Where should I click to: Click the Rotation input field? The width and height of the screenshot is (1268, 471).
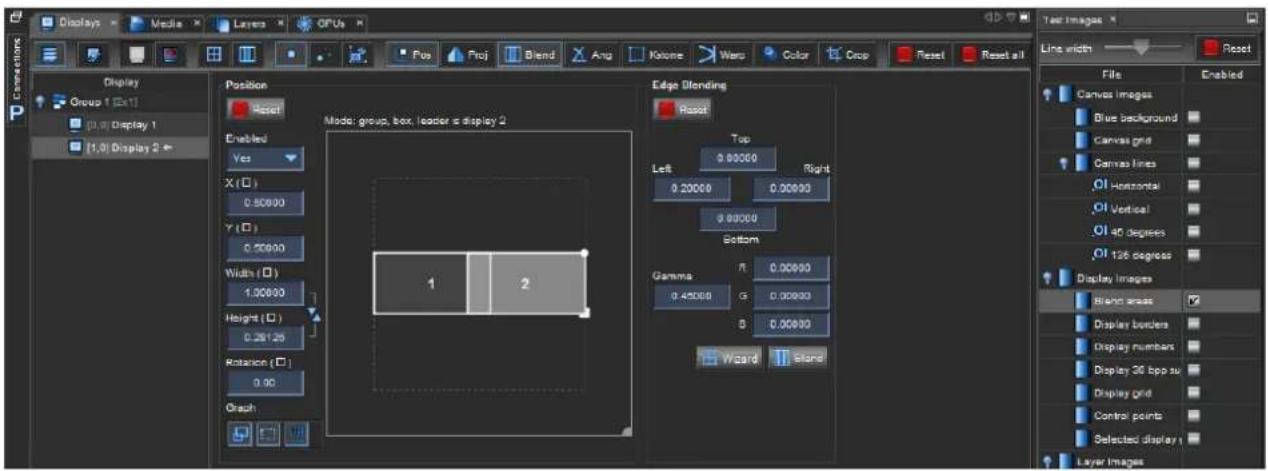click(x=264, y=383)
